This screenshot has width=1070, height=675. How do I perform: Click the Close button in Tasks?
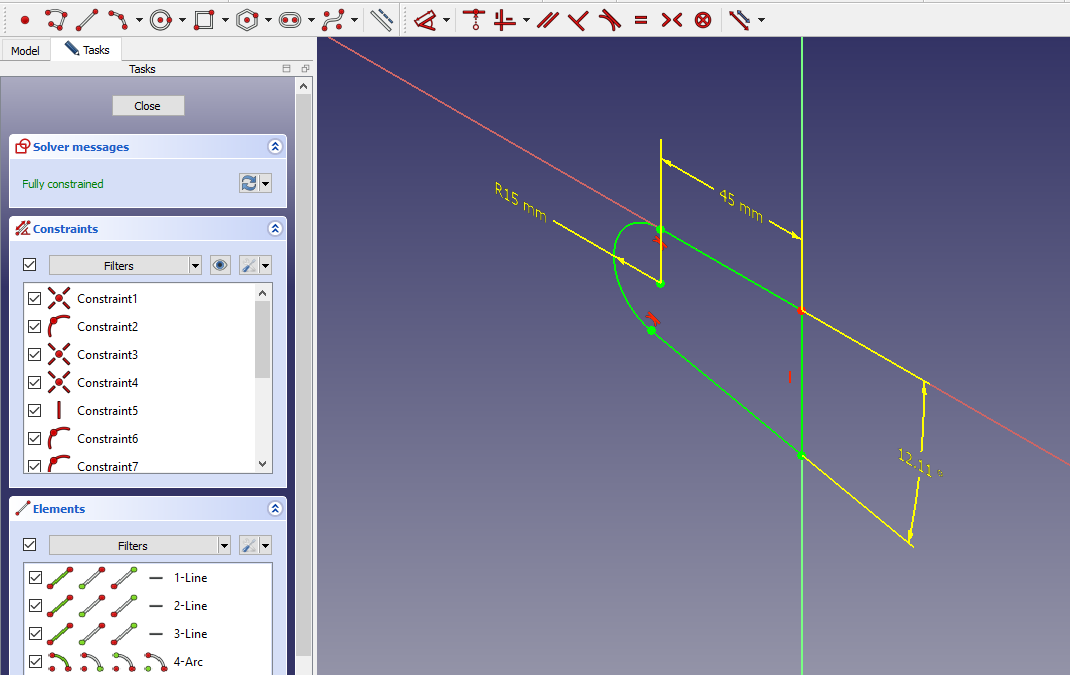(148, 106)
